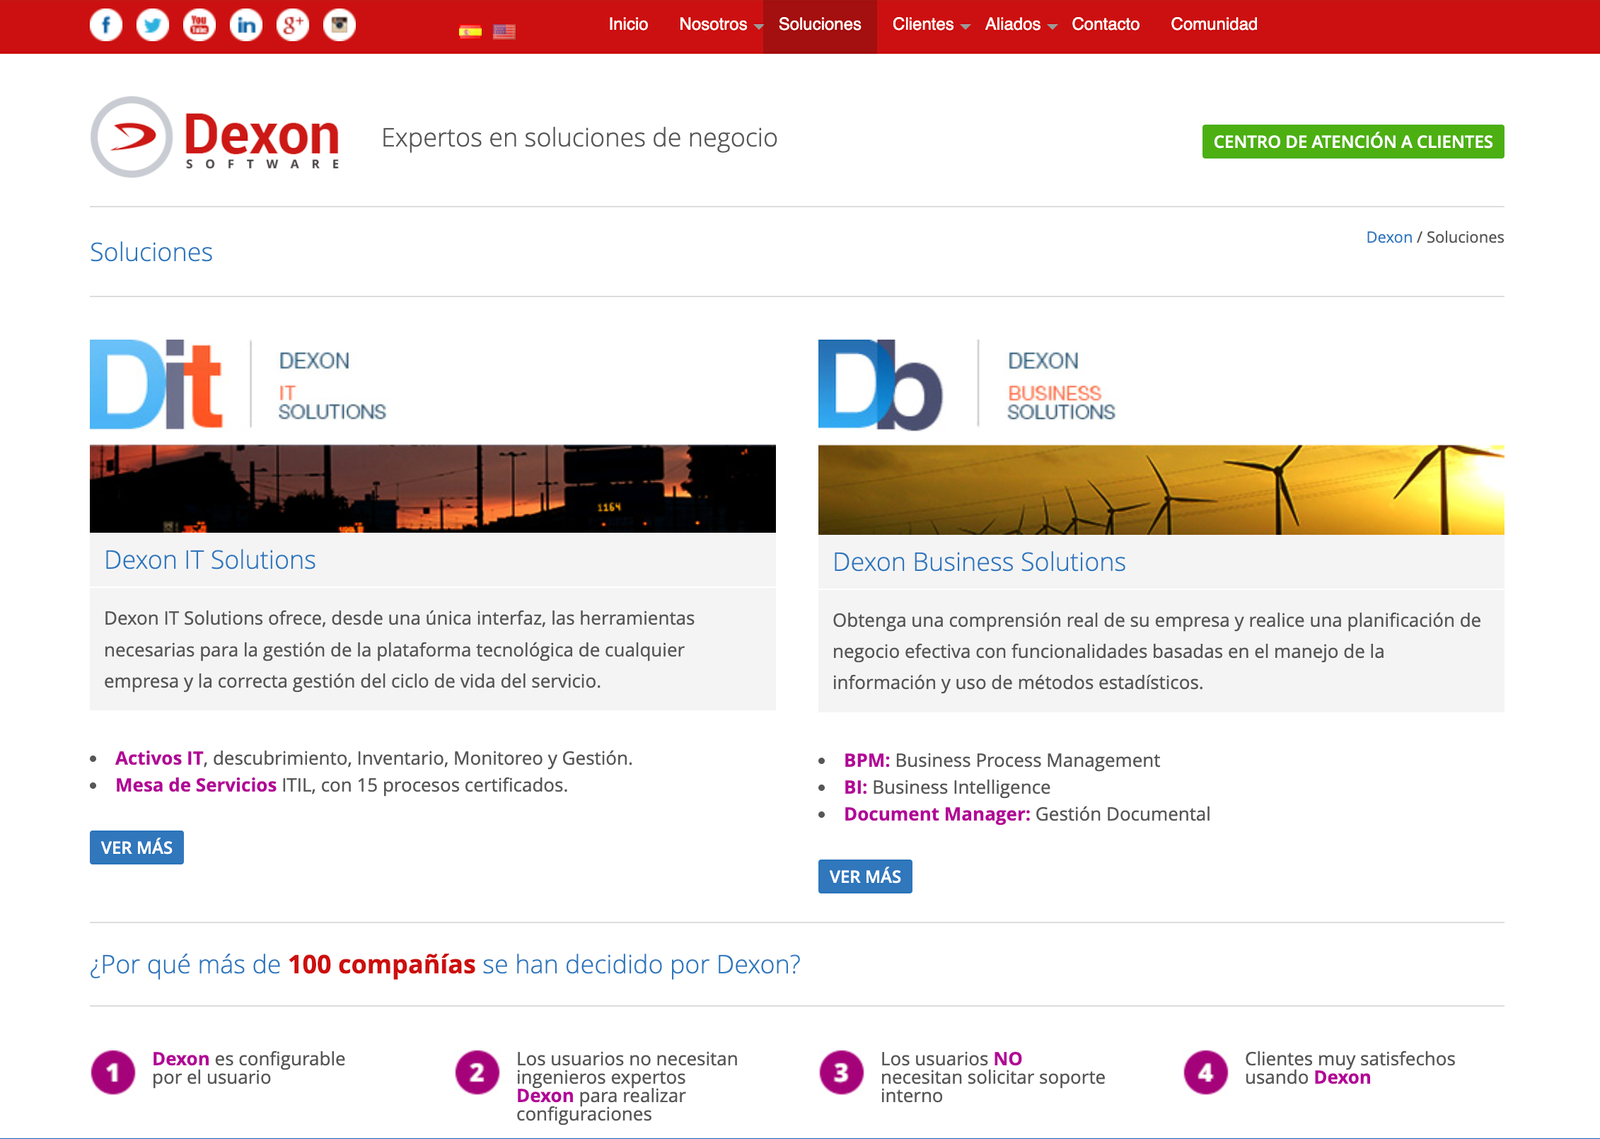Open the Dexon IT Solutions heading link
Screen dimensions: 1600x1139
[x=210, y=560]
